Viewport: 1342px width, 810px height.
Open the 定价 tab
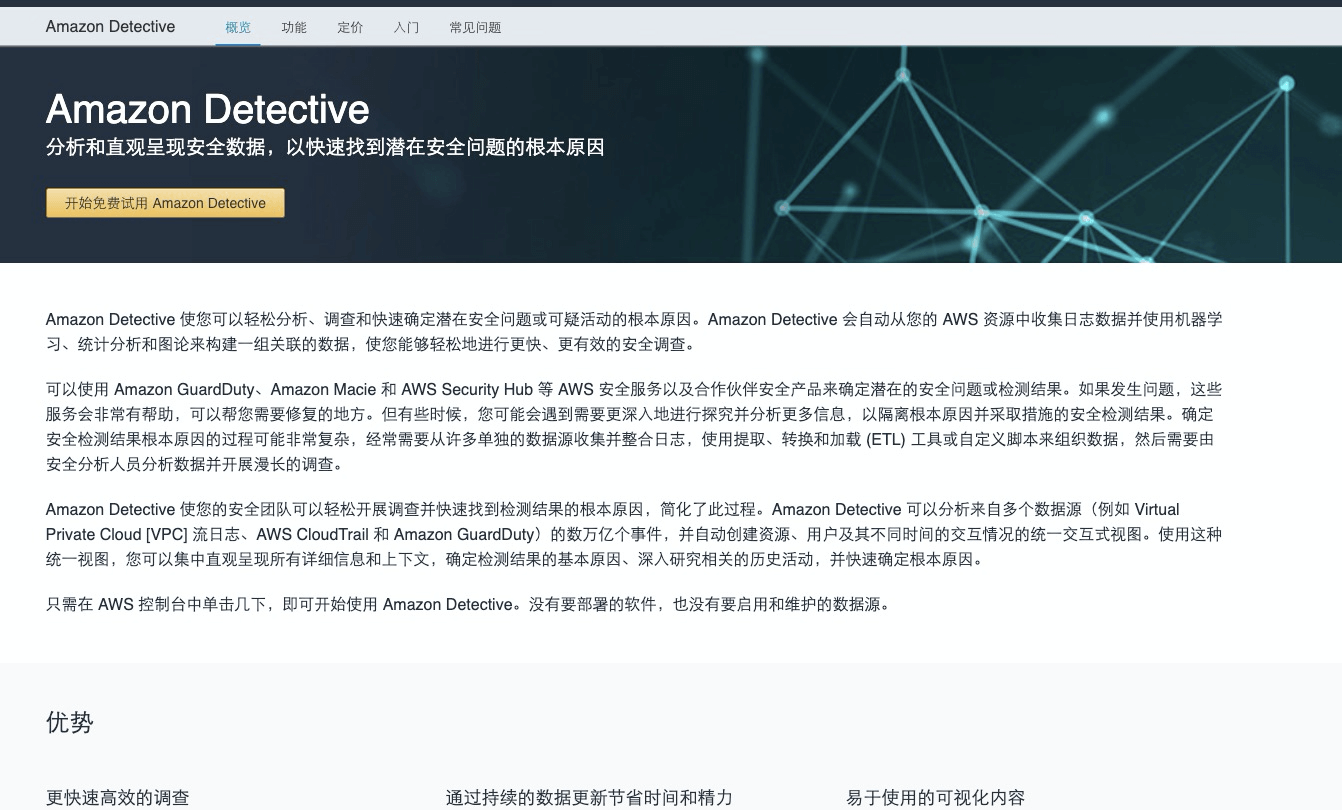[350, 27]
